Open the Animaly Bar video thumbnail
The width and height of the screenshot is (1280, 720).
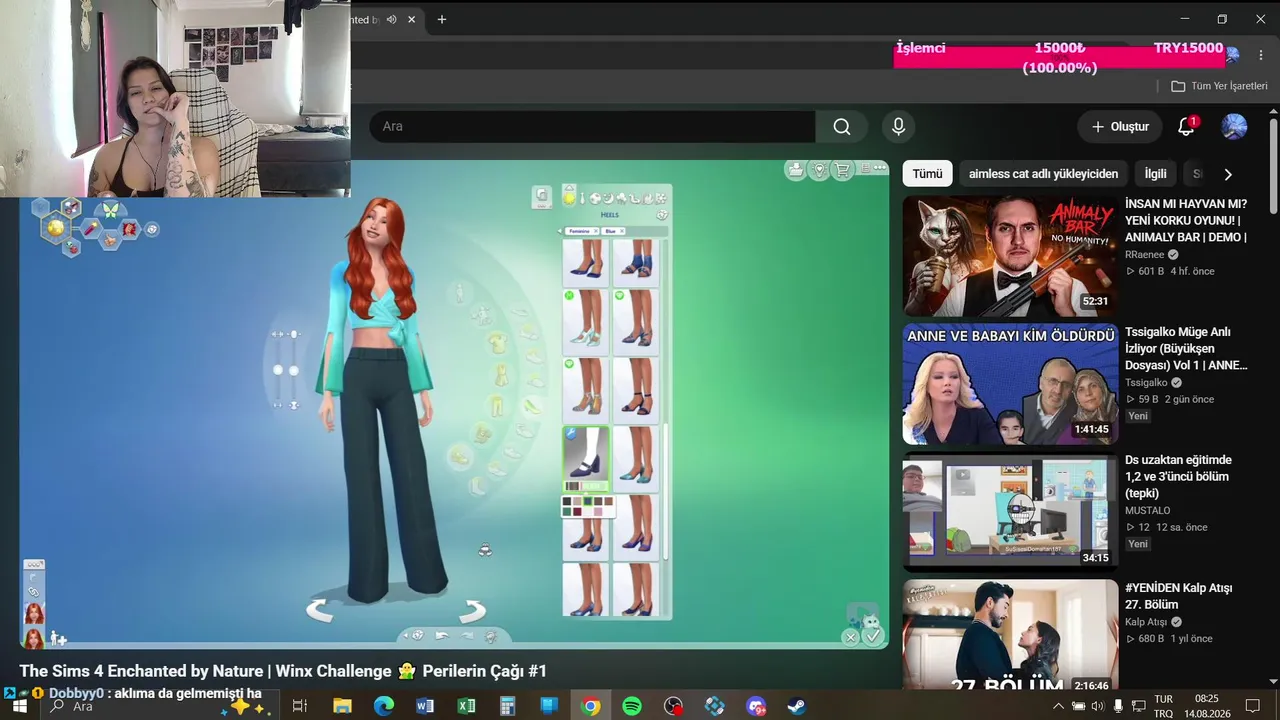click(x=1010, y=256)
